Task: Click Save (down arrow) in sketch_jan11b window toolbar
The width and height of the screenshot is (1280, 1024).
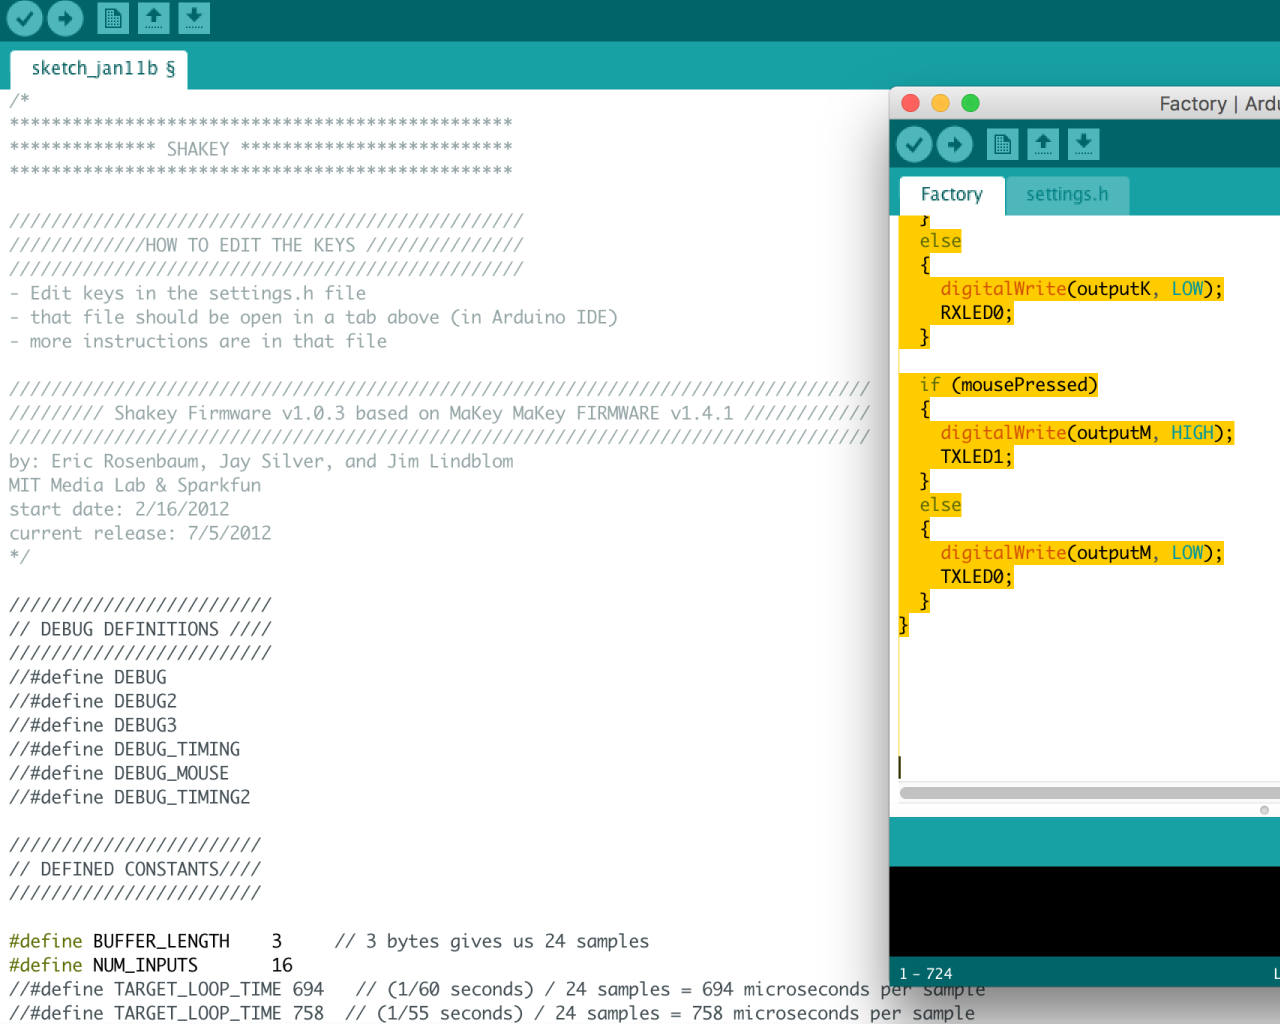Action: click(x=194, y=18)
